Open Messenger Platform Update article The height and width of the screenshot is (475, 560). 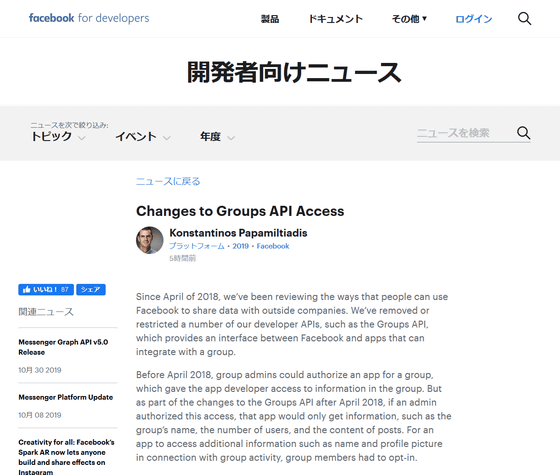(66, 397)
